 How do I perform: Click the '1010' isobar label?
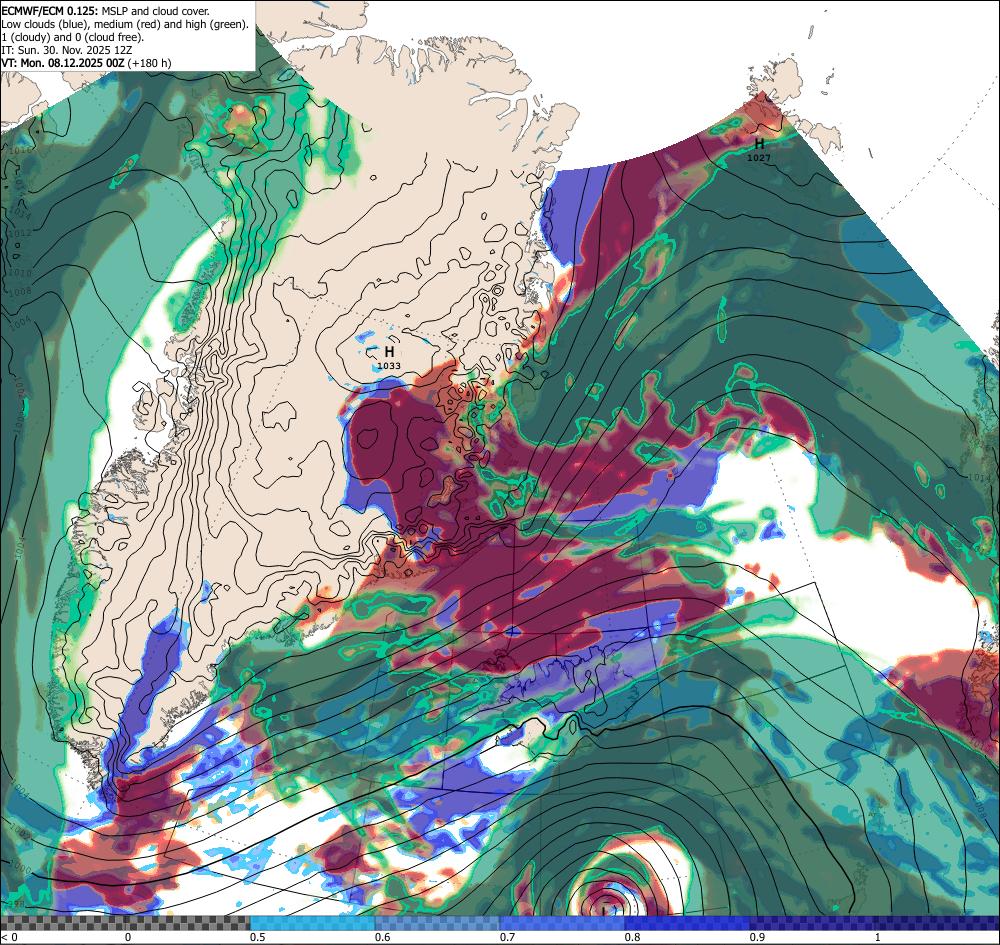pyautogui.click(x=20, y=273)
